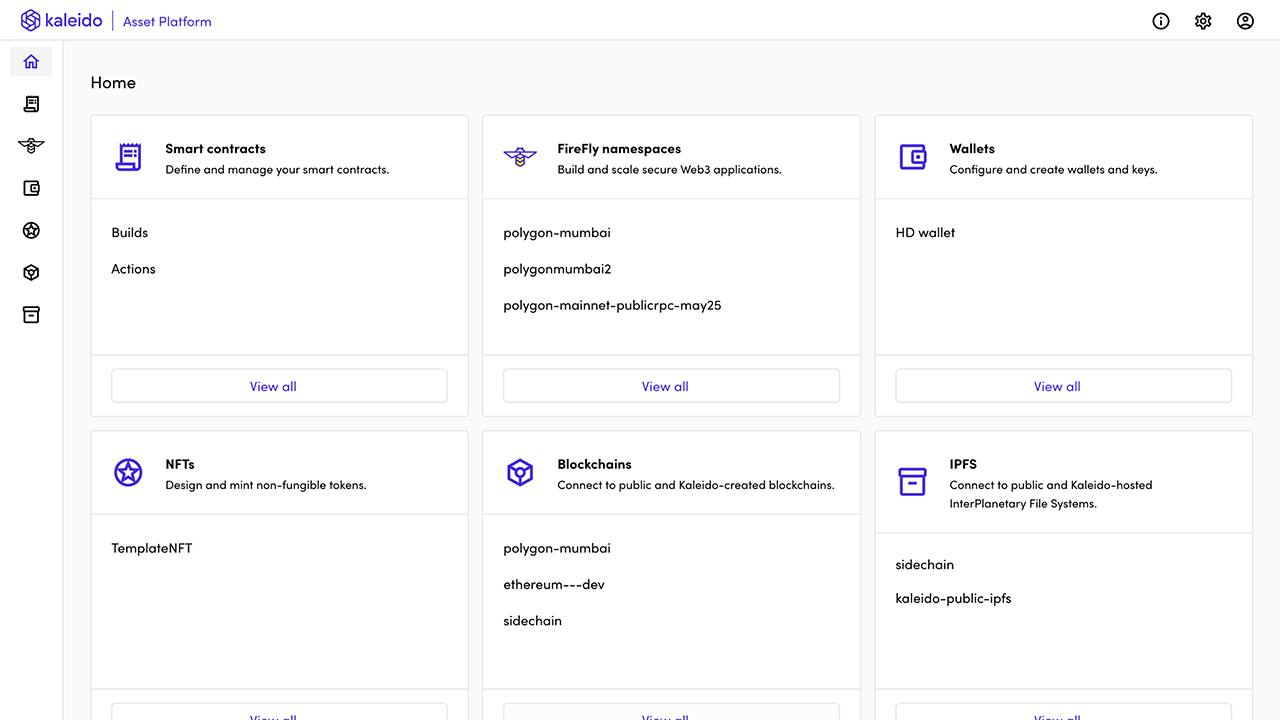This screenshot has height=720, width=1280.
Task: Open the Builds link
Action: pyautogui.click(x=130, y=233)
